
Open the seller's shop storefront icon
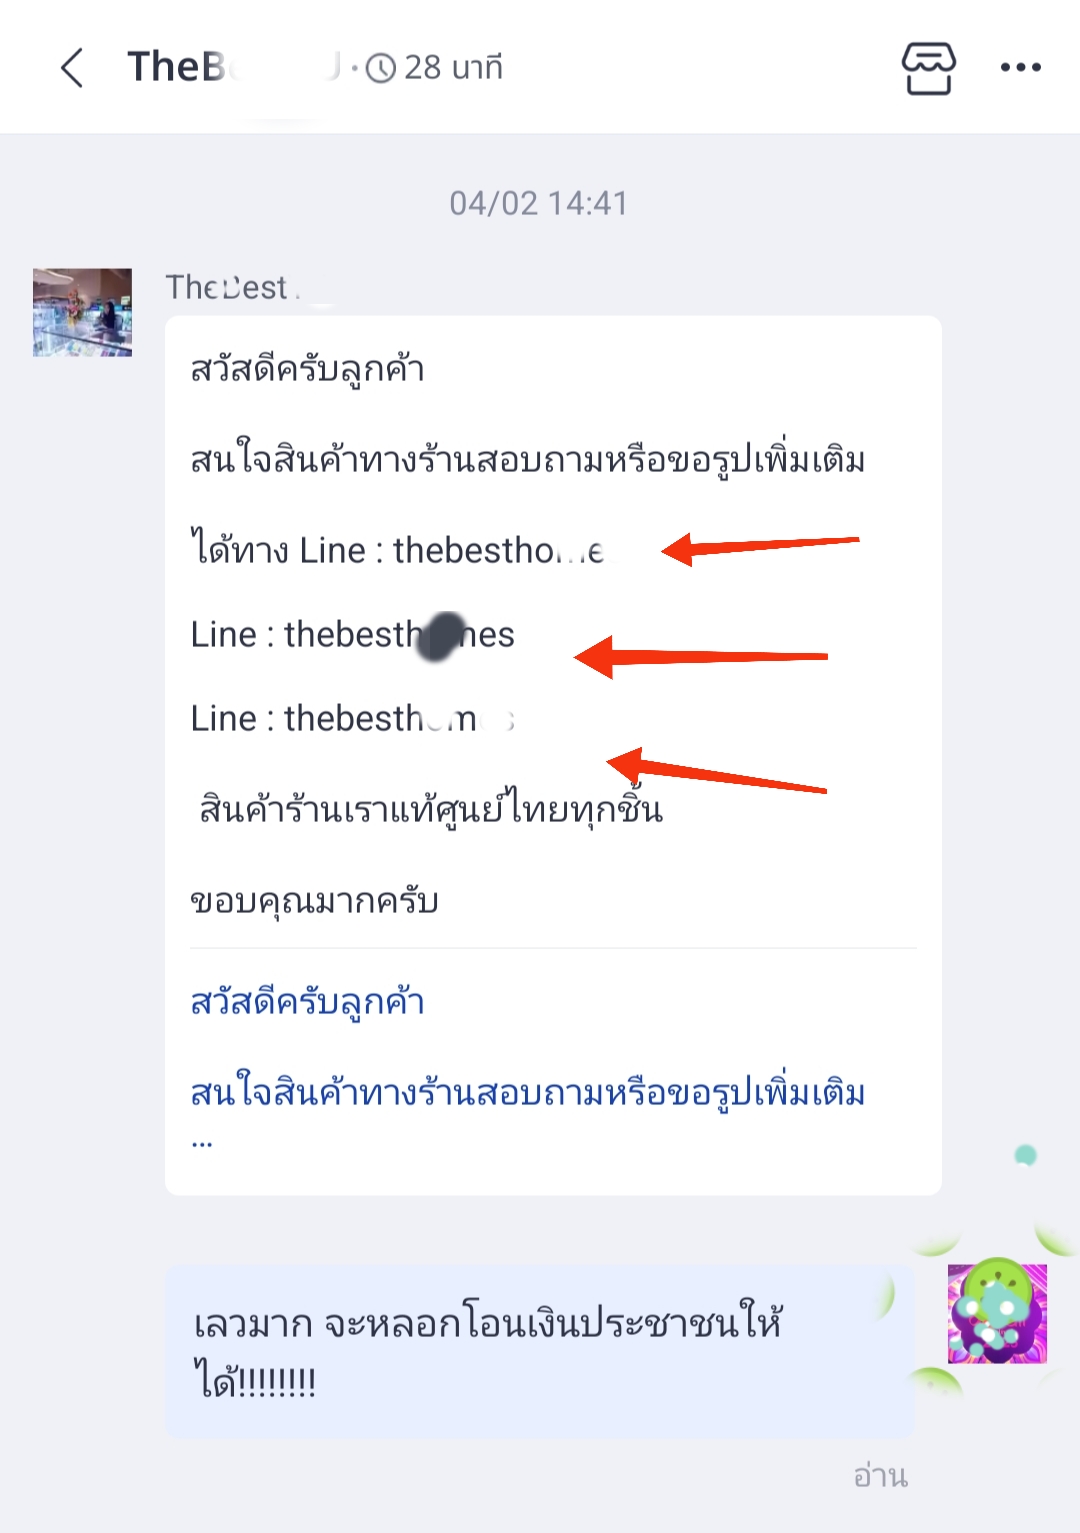point(929,68)
